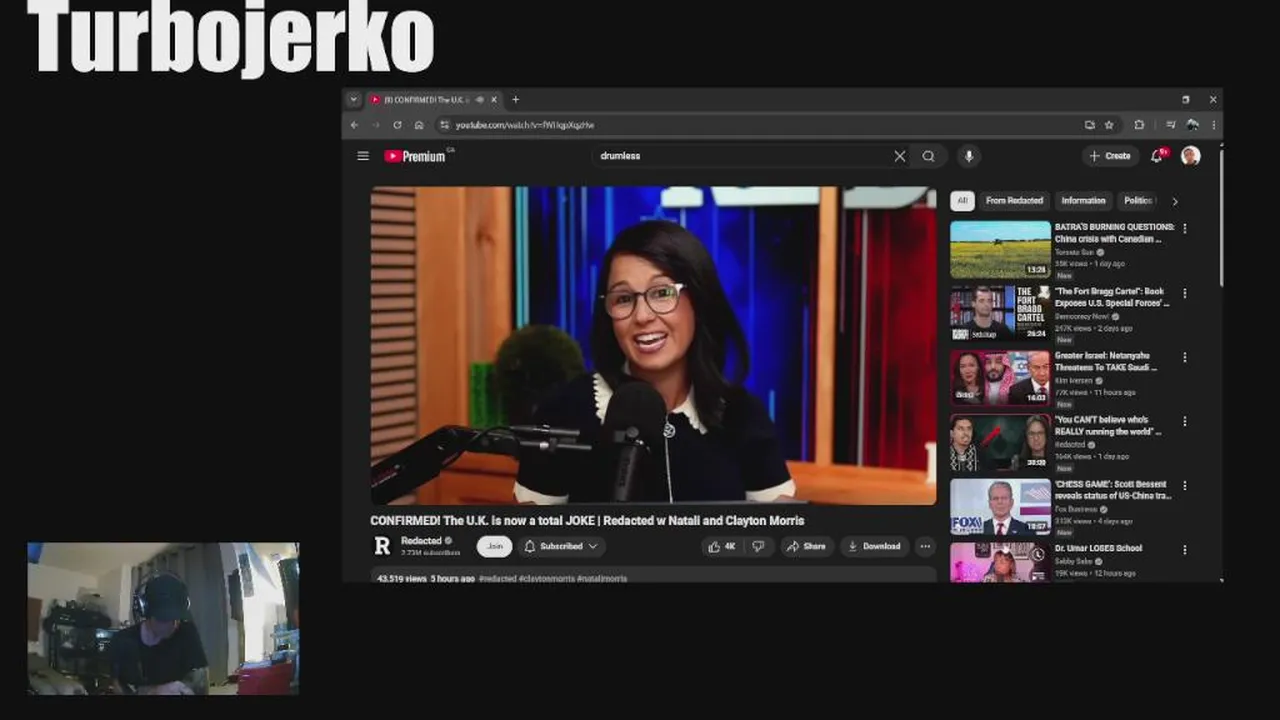Open options menu for BATRA'S BURNING QUESTIONS

(x=1185, y=229)
